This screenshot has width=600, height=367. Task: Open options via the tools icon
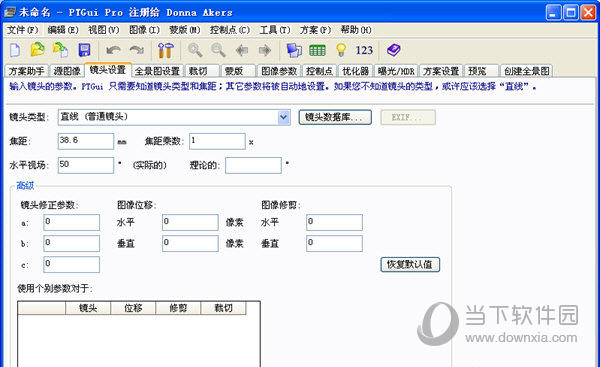pos(166,50)
